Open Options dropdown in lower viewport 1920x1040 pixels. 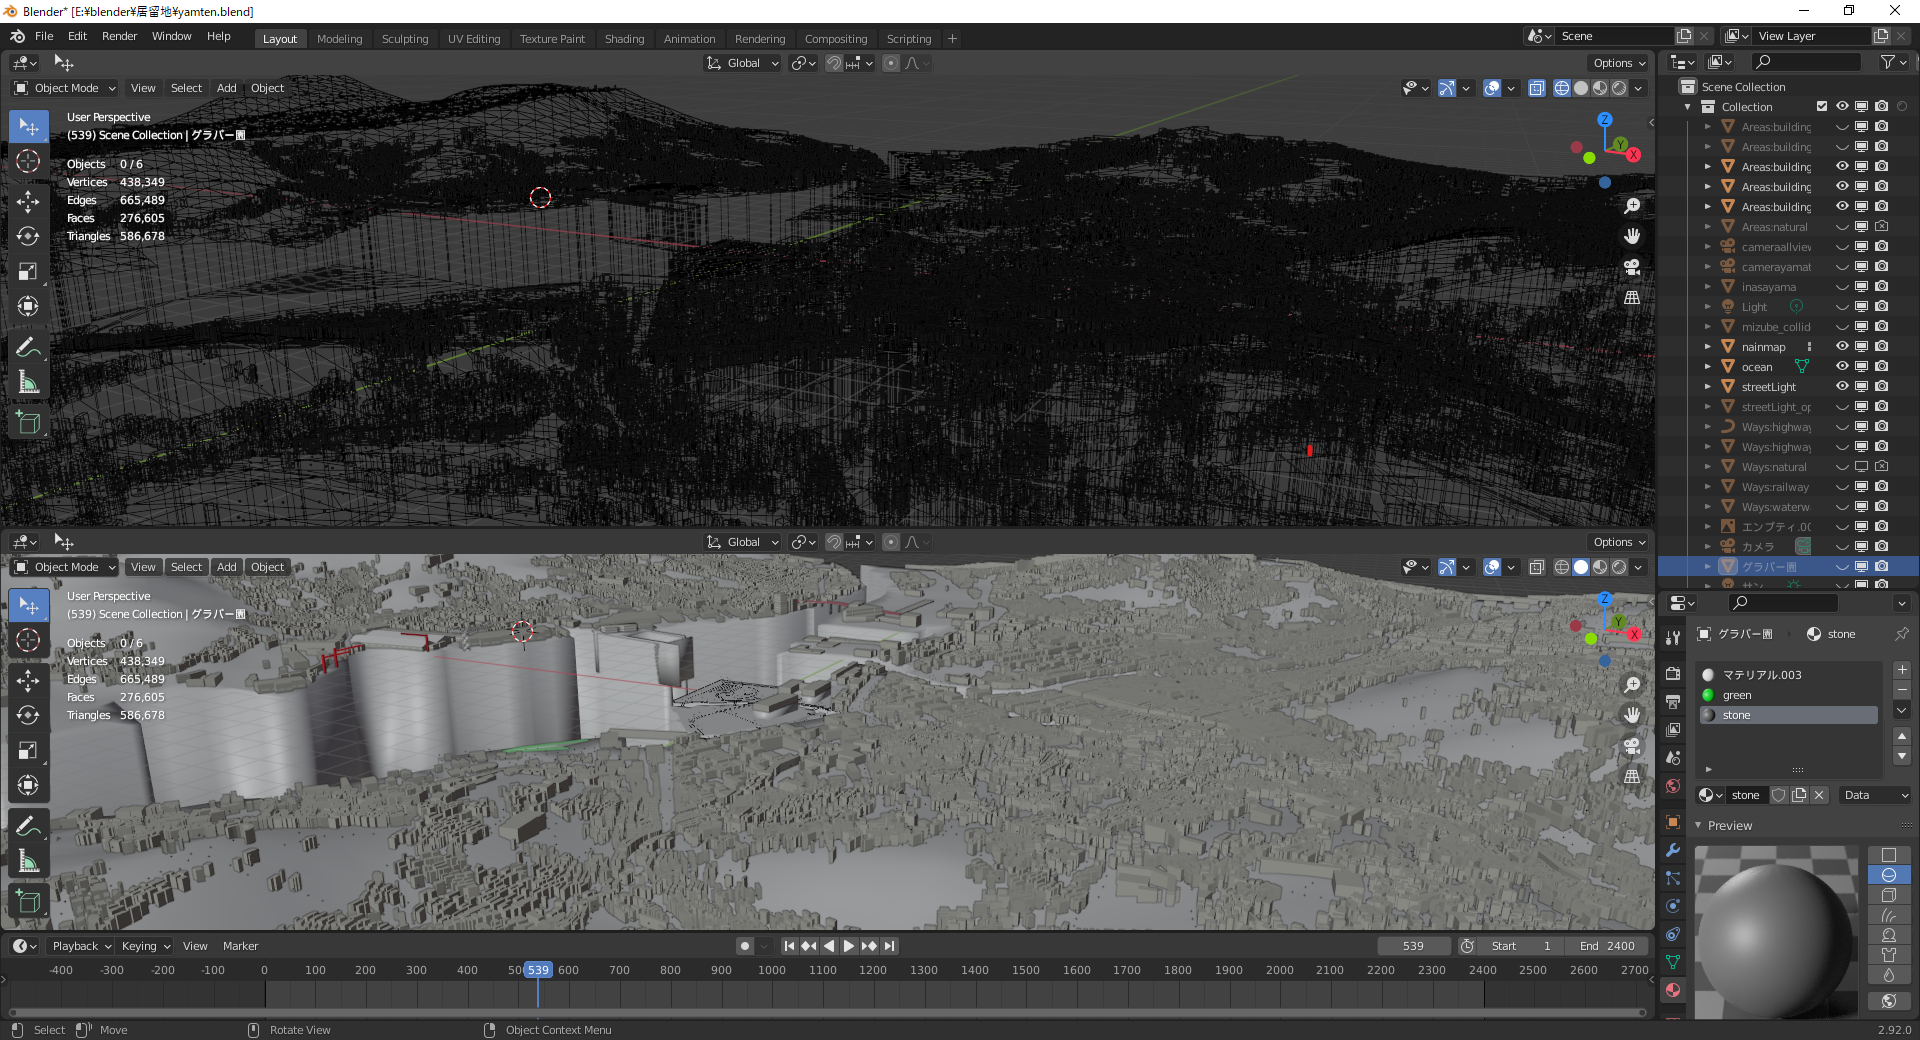coord(1619,542)
